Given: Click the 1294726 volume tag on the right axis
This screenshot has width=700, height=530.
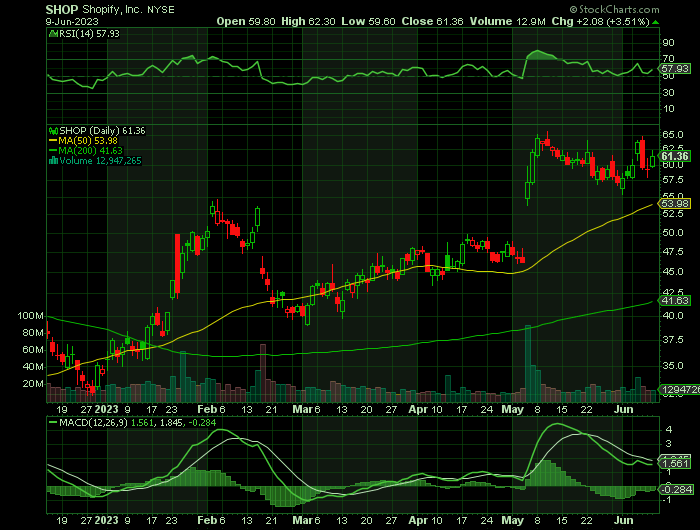Looking at the screenshot, I should coord(680,390).
